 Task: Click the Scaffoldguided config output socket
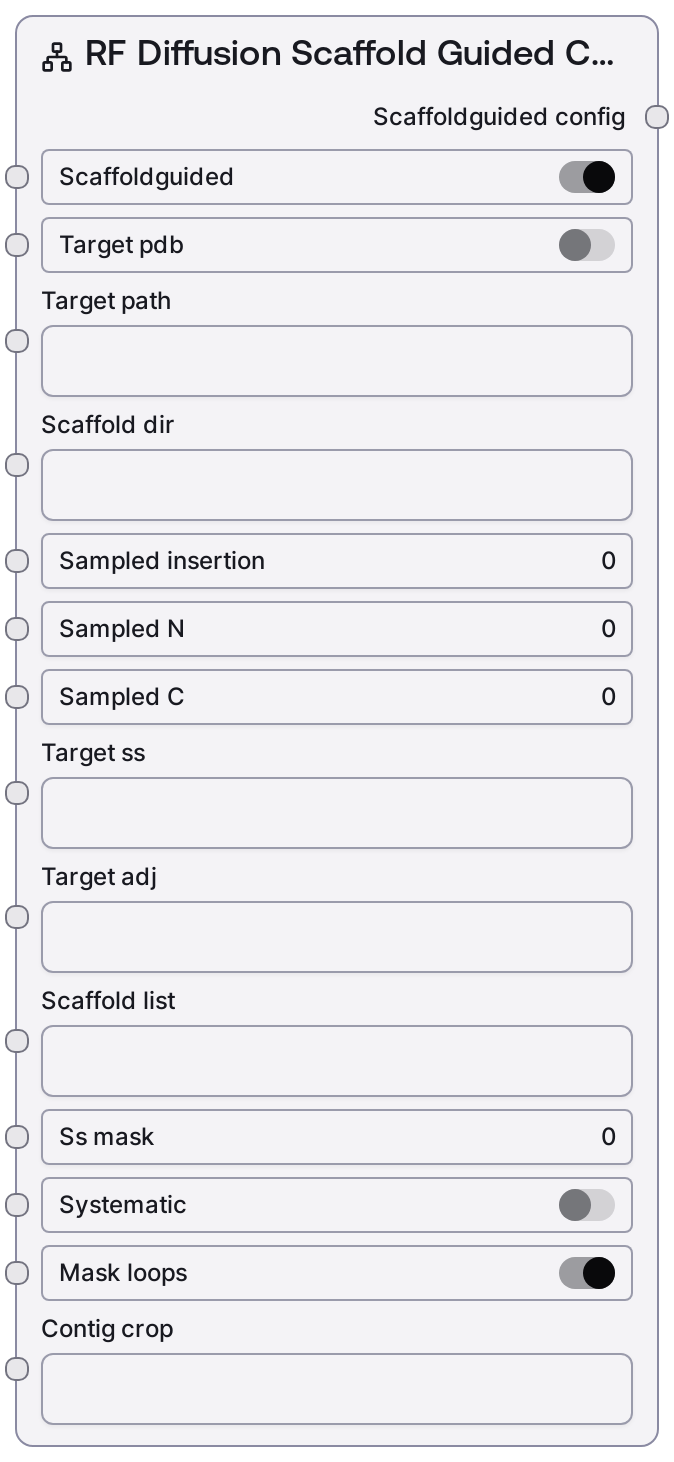click(656, 117)
